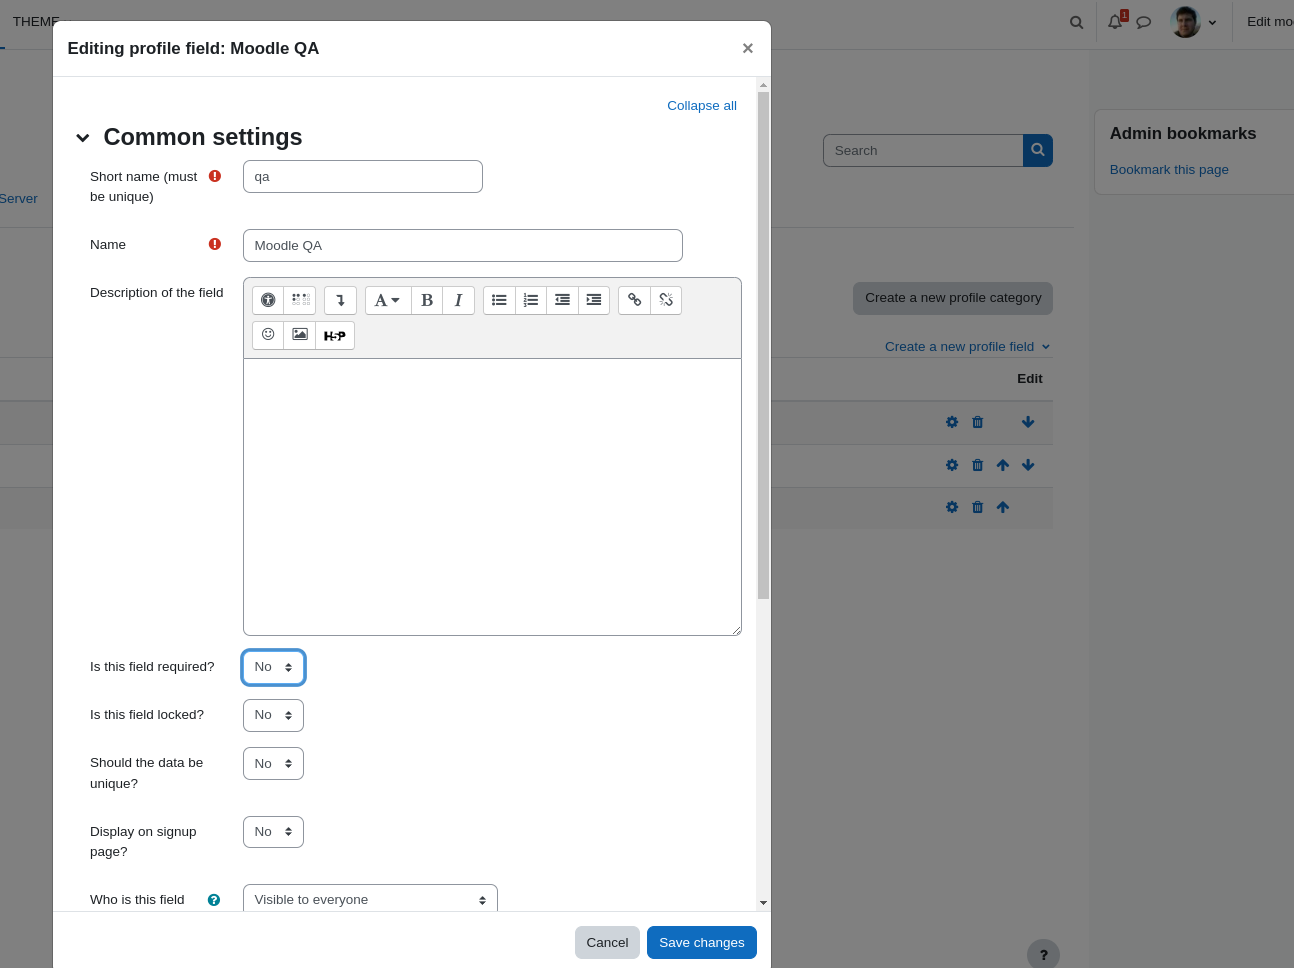1294x968 pixels.
Task: Toggle italic formatting in description editor
Action: (458, 300)
